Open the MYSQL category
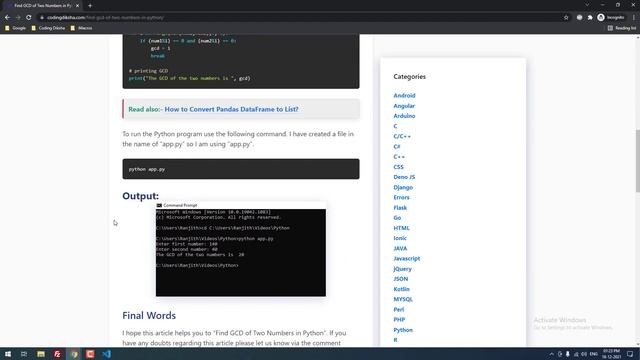640x360 pixels. (x=403, y=299)
